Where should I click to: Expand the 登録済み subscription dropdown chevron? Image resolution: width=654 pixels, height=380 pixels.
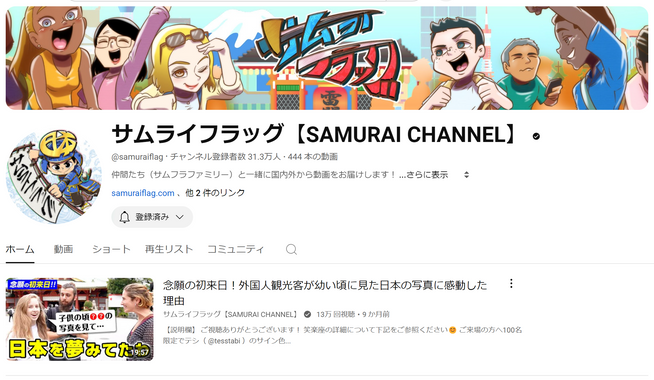coord(180,217)
